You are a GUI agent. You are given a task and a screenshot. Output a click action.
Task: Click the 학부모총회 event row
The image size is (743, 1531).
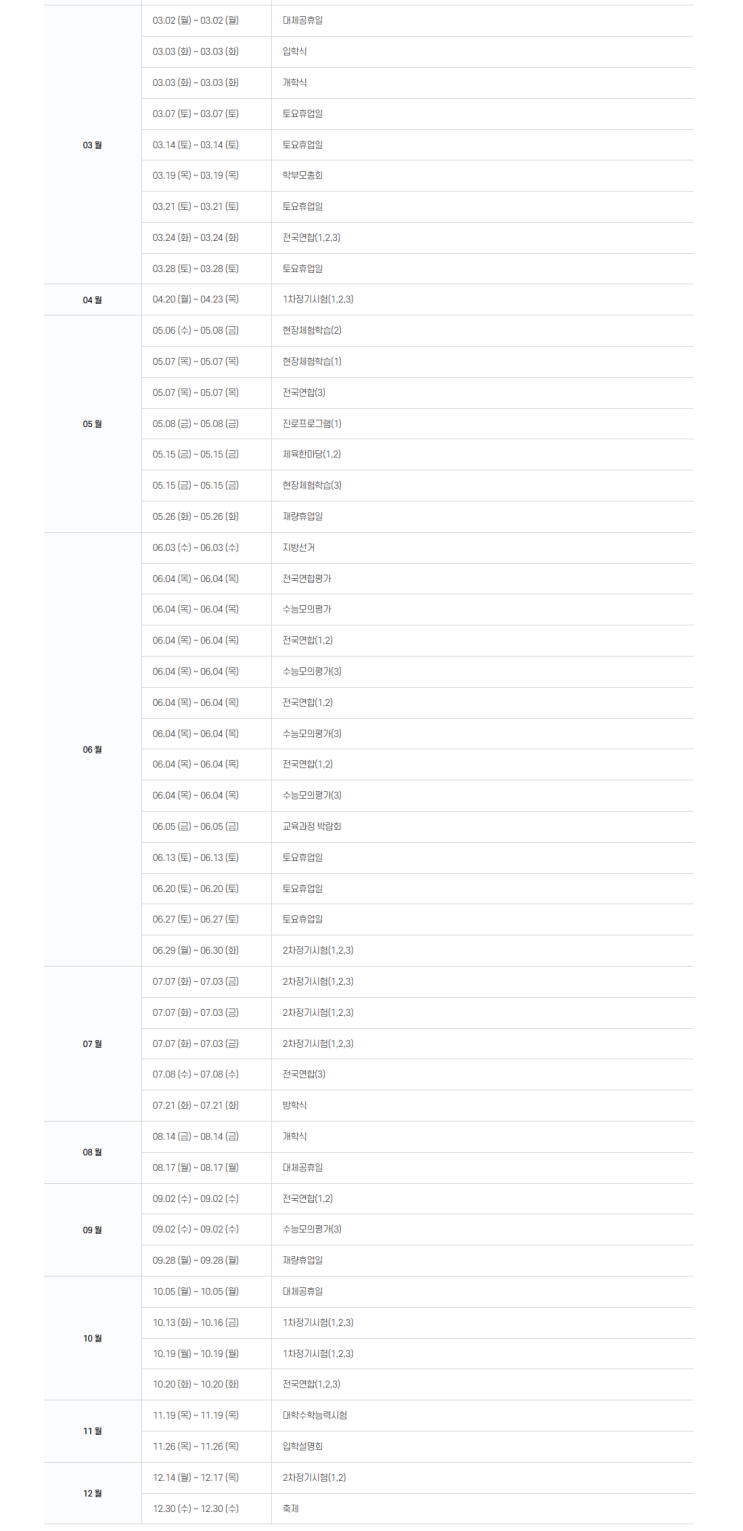coord(303,176)
